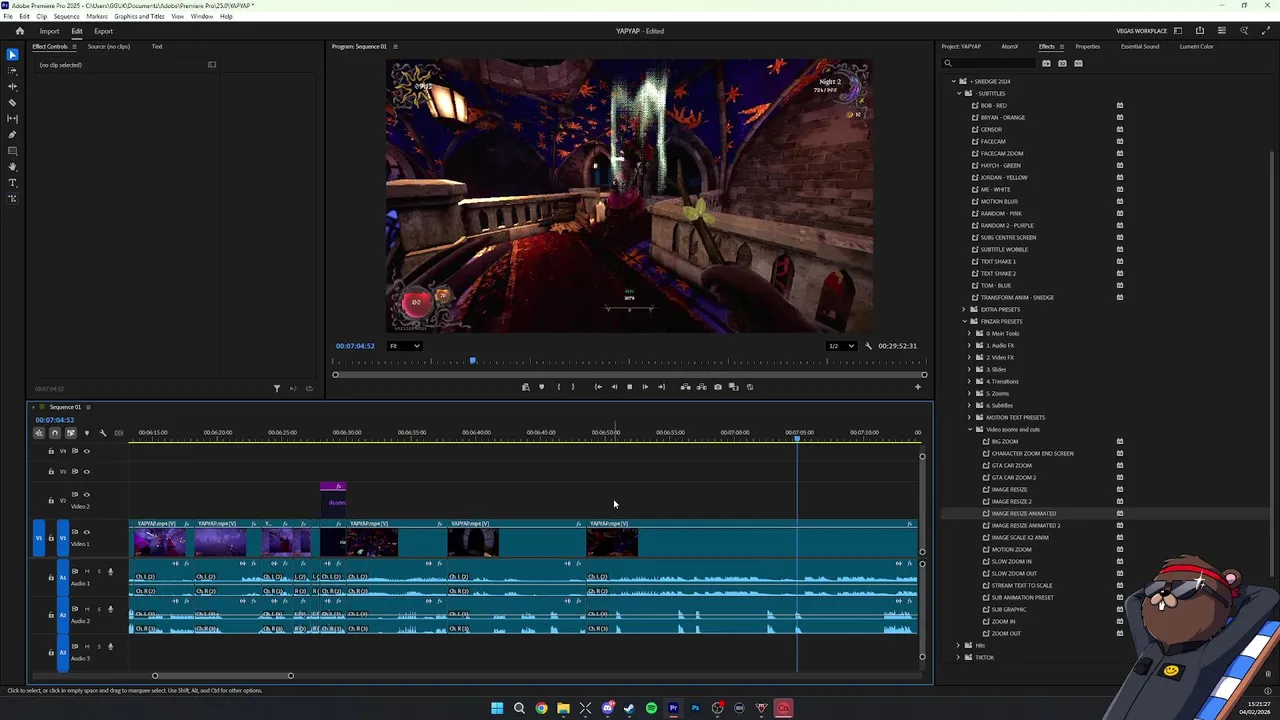Viewport: 1280px width, 720px height.
Task: Click the Import button
Action: coord(49,31)
